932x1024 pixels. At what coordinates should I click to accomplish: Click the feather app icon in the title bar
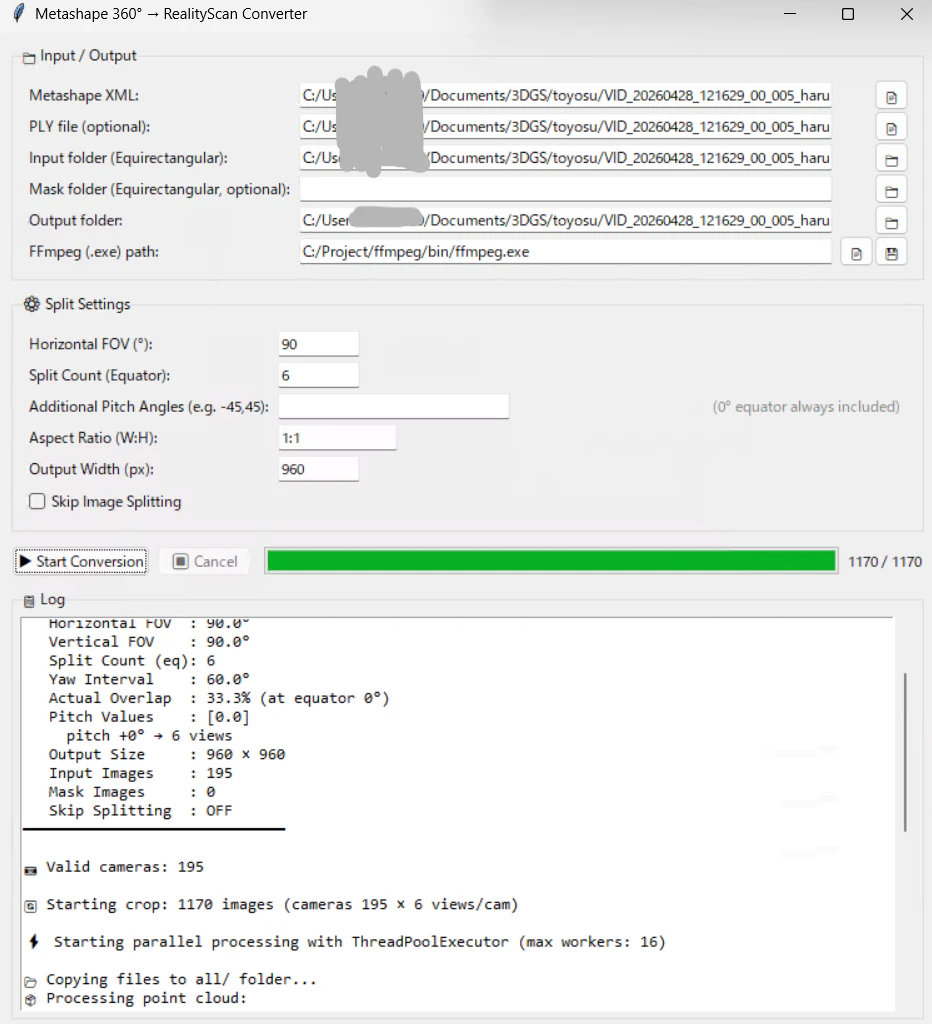[19, 13]
